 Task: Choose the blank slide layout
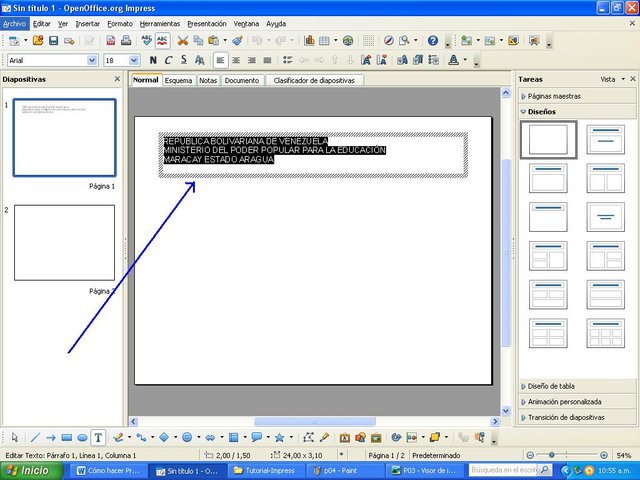coord(548,140)
